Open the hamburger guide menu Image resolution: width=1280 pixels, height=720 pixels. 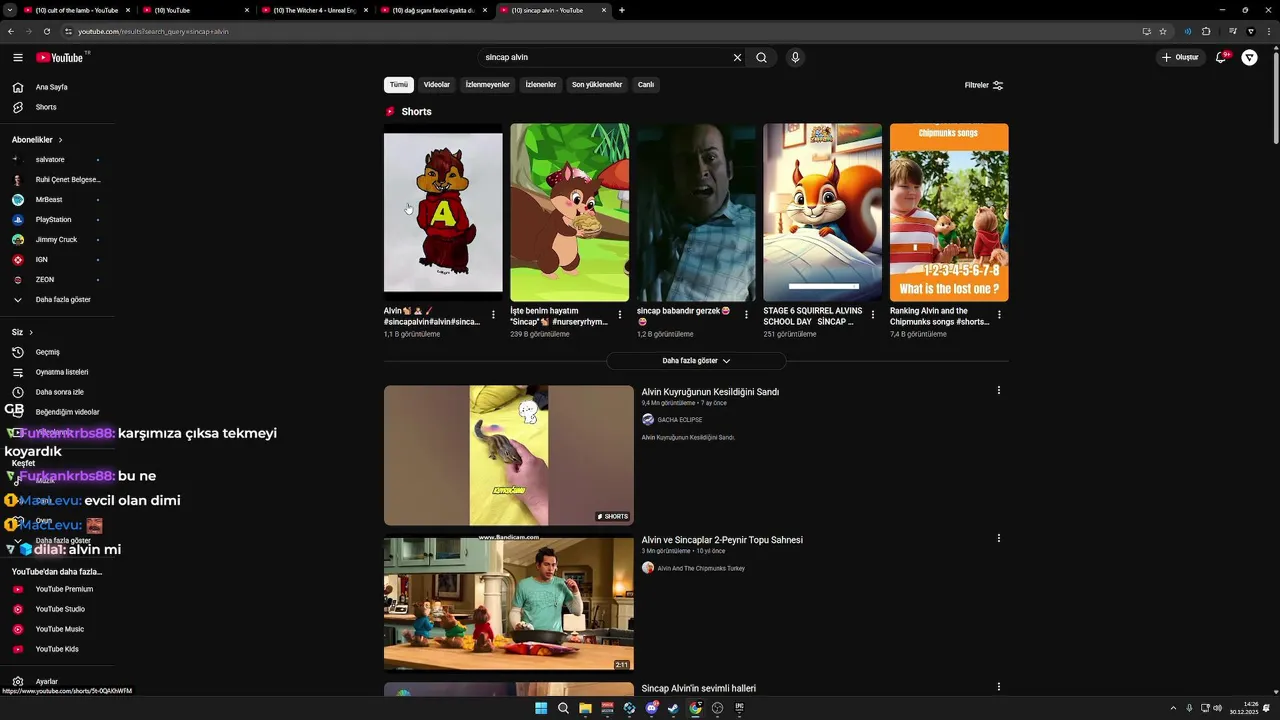click(x=17, y=57)
